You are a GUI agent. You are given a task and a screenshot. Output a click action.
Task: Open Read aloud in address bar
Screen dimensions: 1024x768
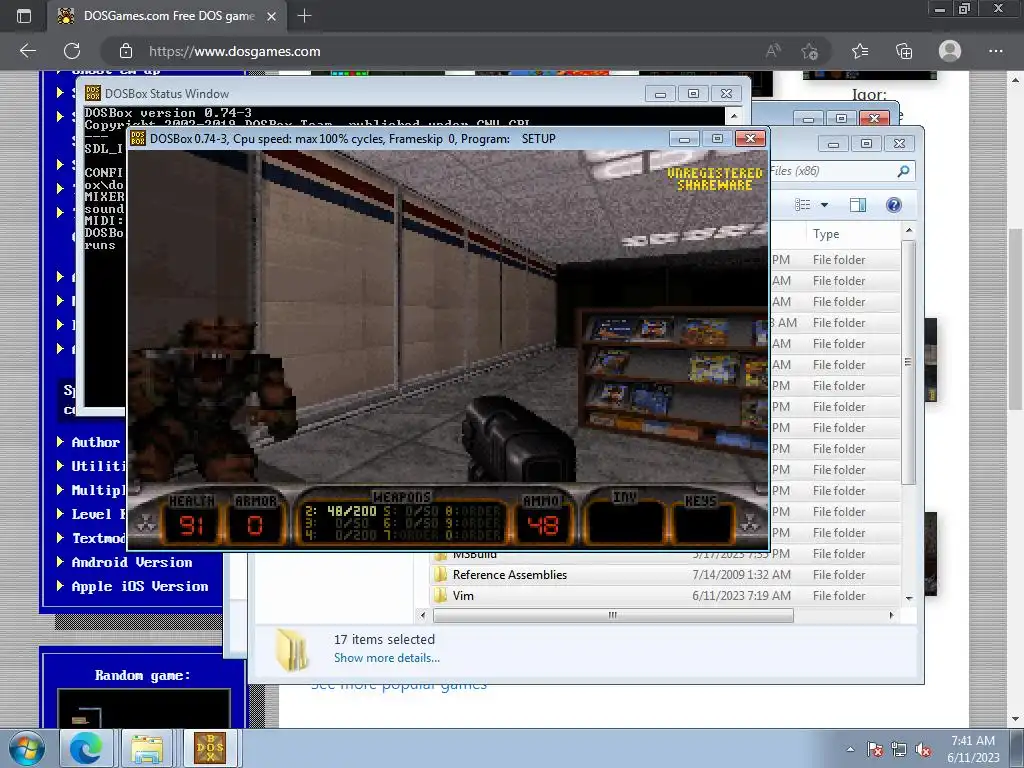[773, 51]
